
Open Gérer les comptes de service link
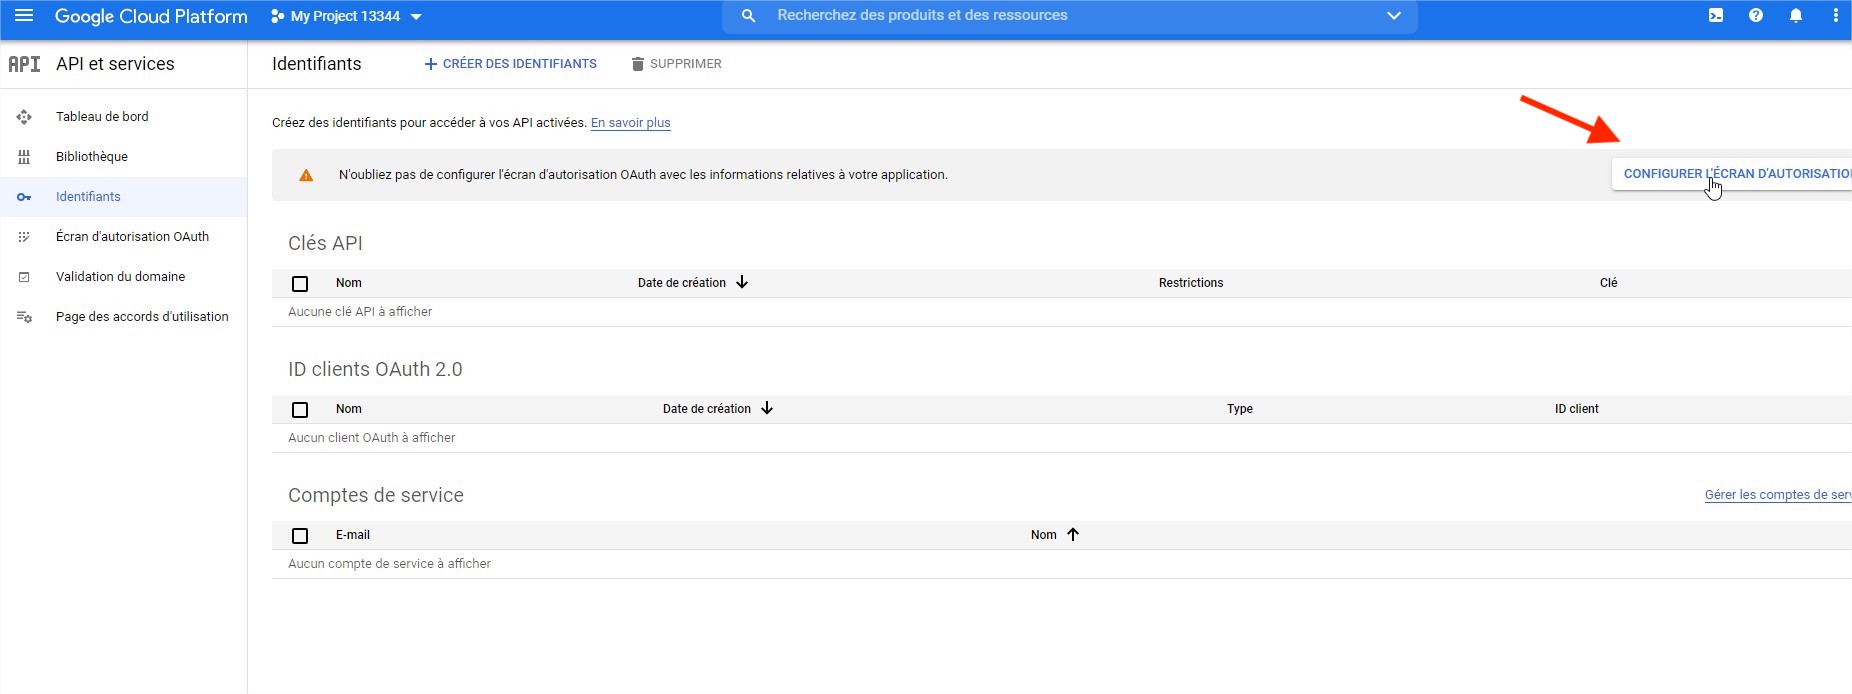coord(1778,495)
